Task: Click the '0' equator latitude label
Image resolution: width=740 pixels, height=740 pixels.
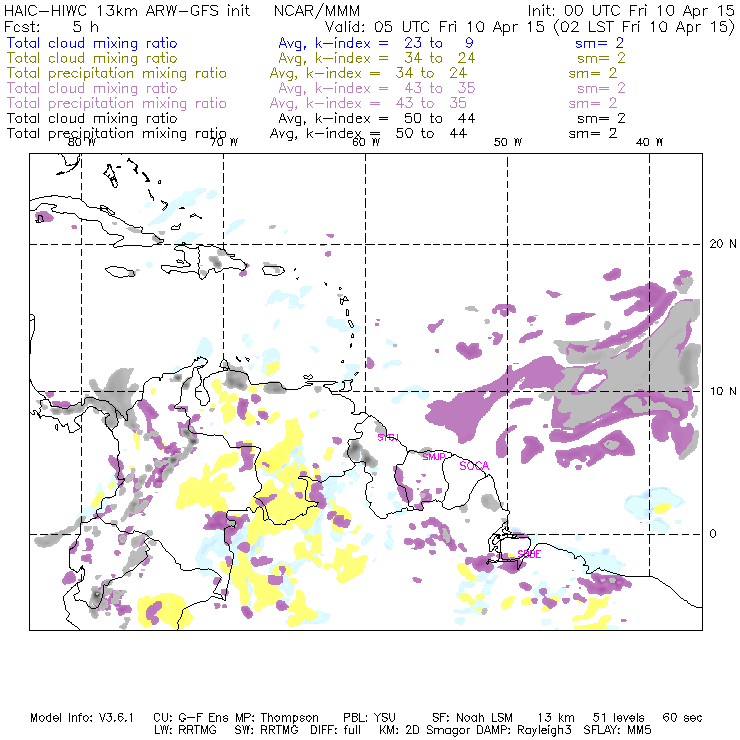Action: (x=713, y=534)
